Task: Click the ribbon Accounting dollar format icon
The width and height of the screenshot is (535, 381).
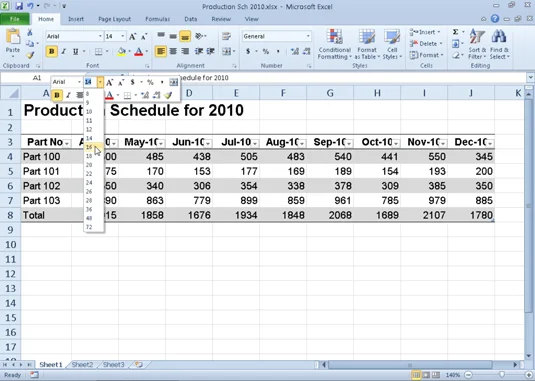Action: (x=248, y=52)
